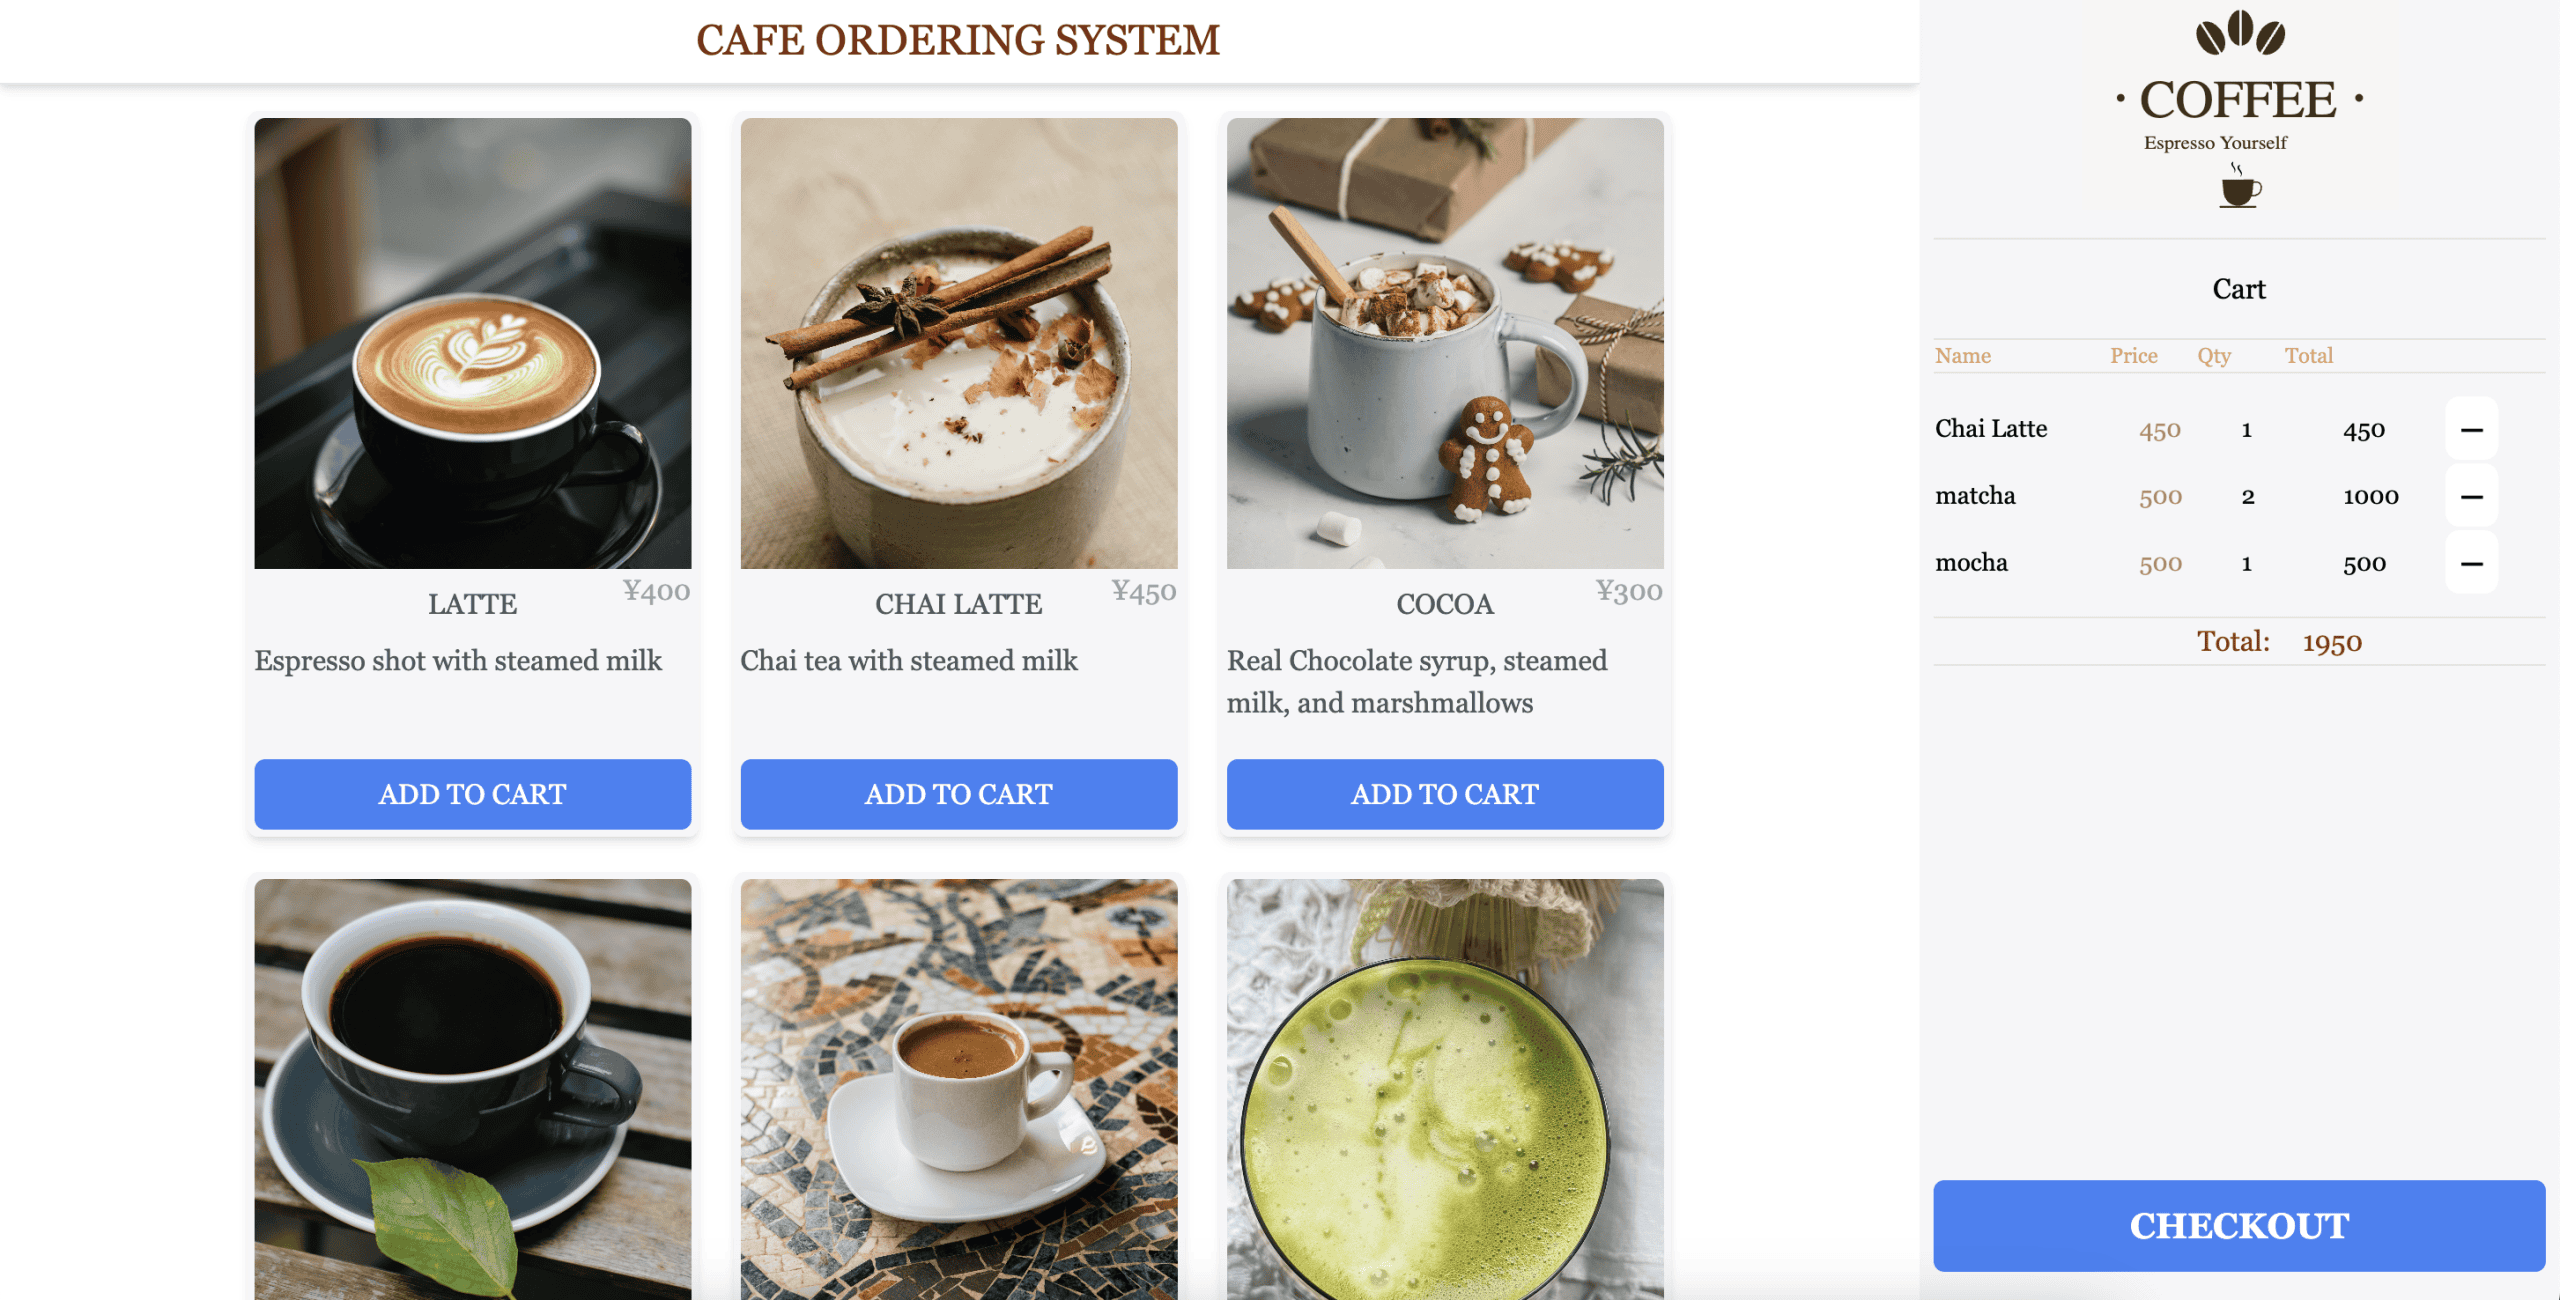Click the Cocoa ¥300 price label
This screenshot has width=2560, height=1300.
pos(1629,591)
